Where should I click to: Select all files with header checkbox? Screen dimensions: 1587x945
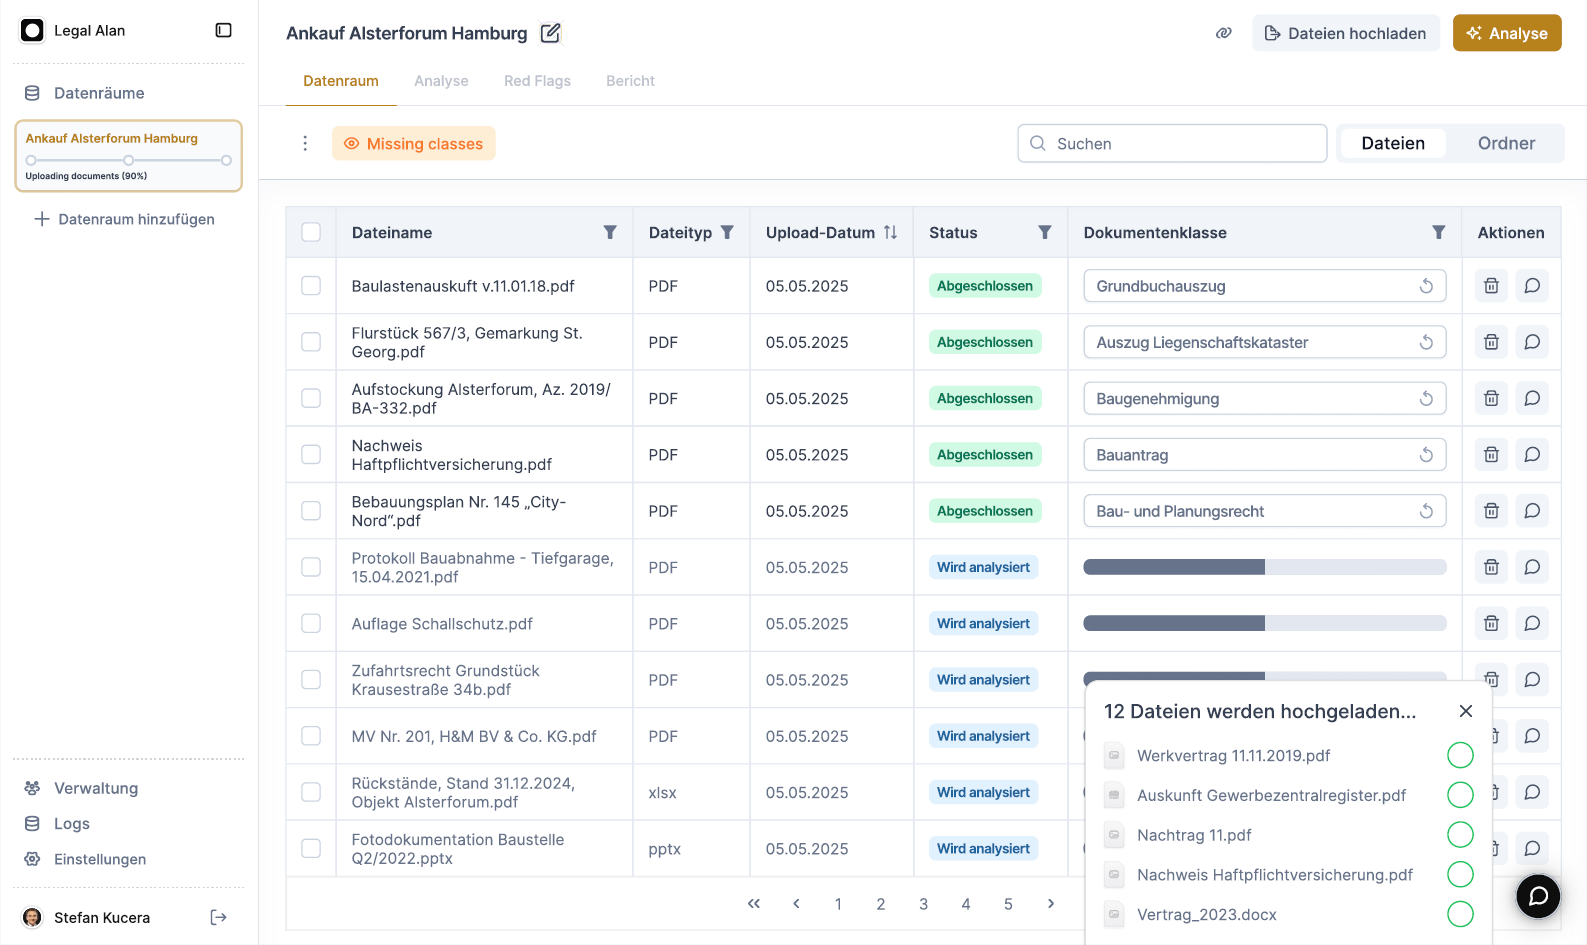coord(311,232)
